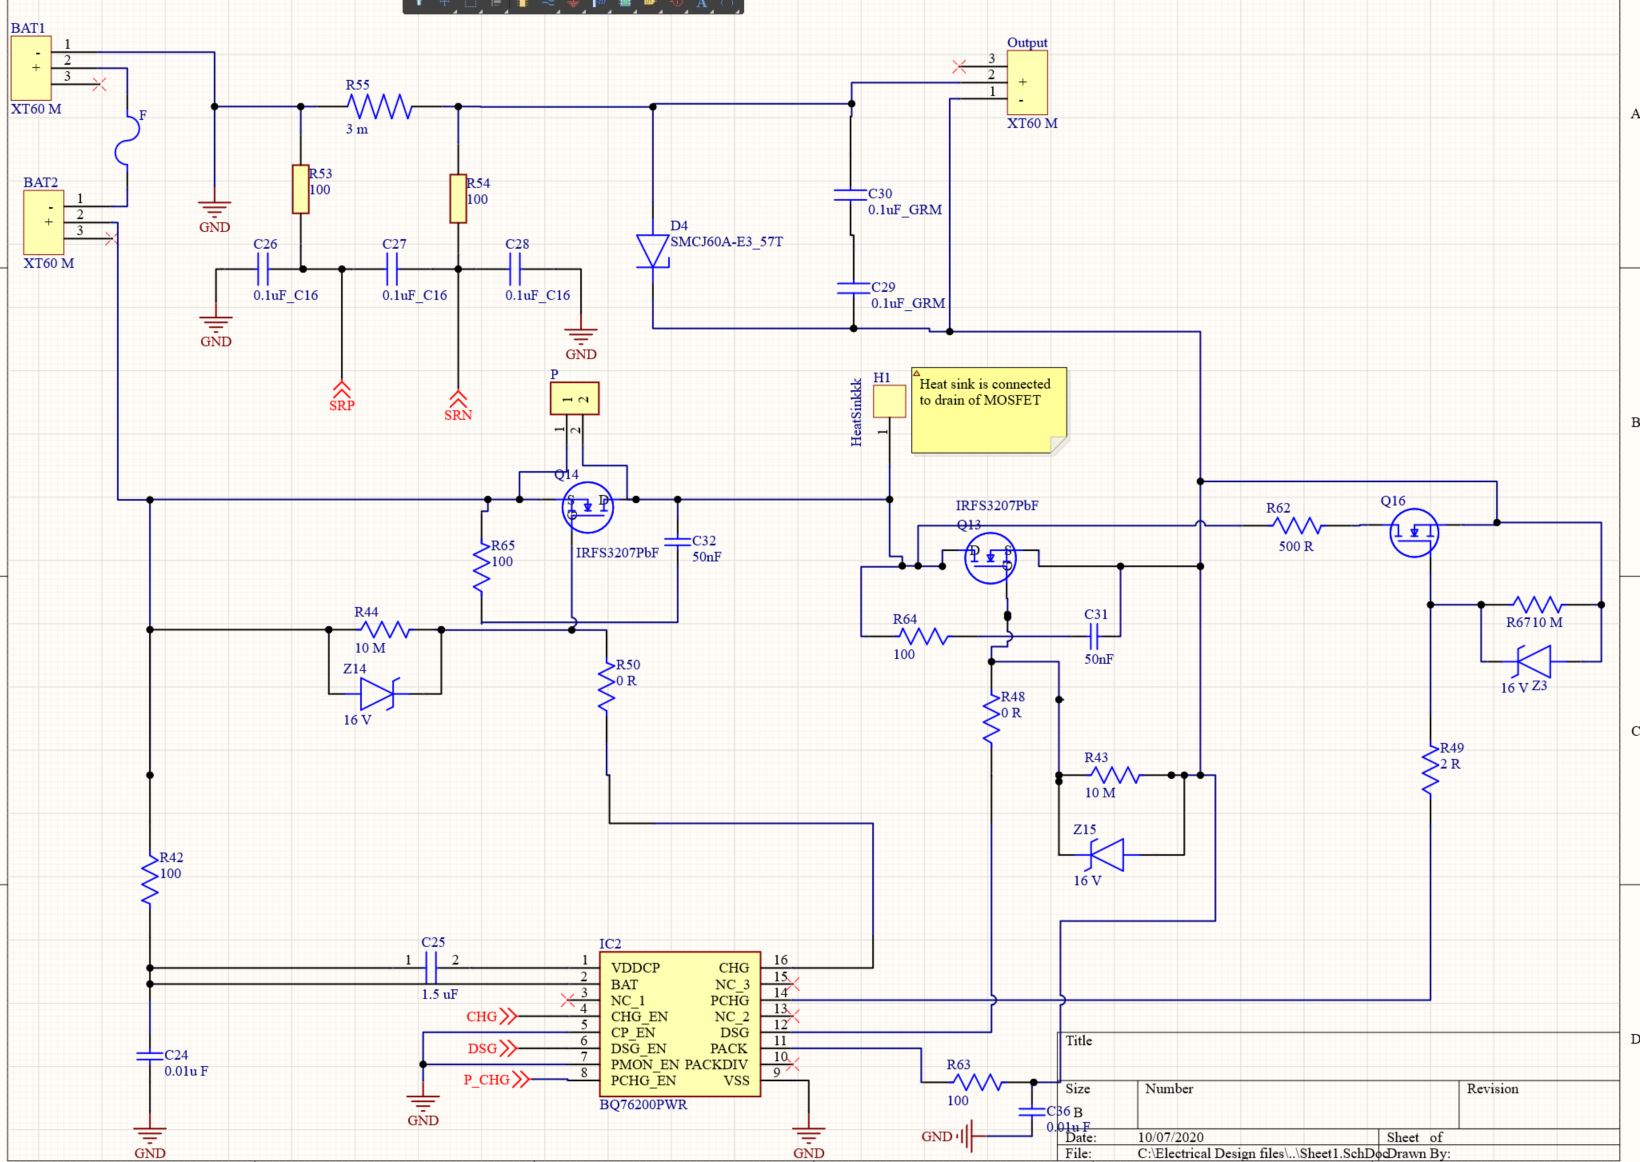Select resistor R43 10 M

pos(1115,775)
